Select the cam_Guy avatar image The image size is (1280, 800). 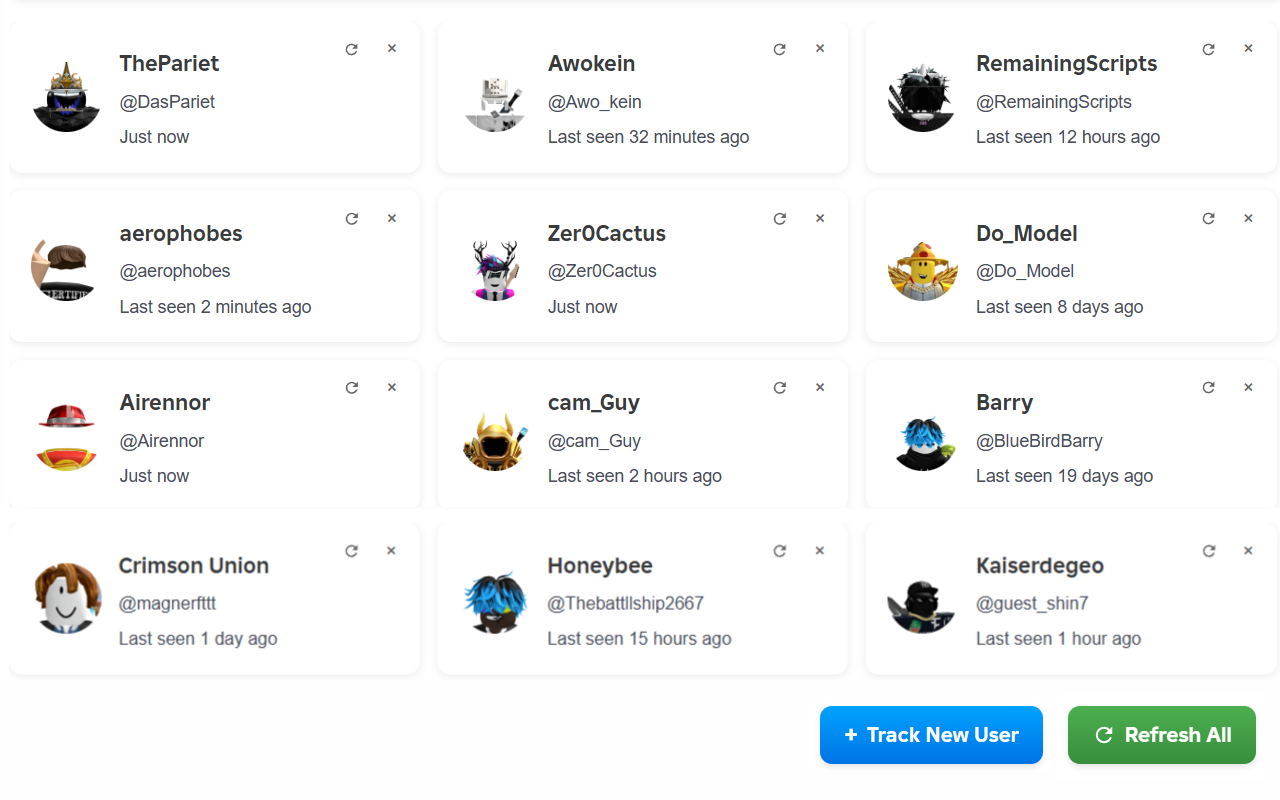click(495, 438)
